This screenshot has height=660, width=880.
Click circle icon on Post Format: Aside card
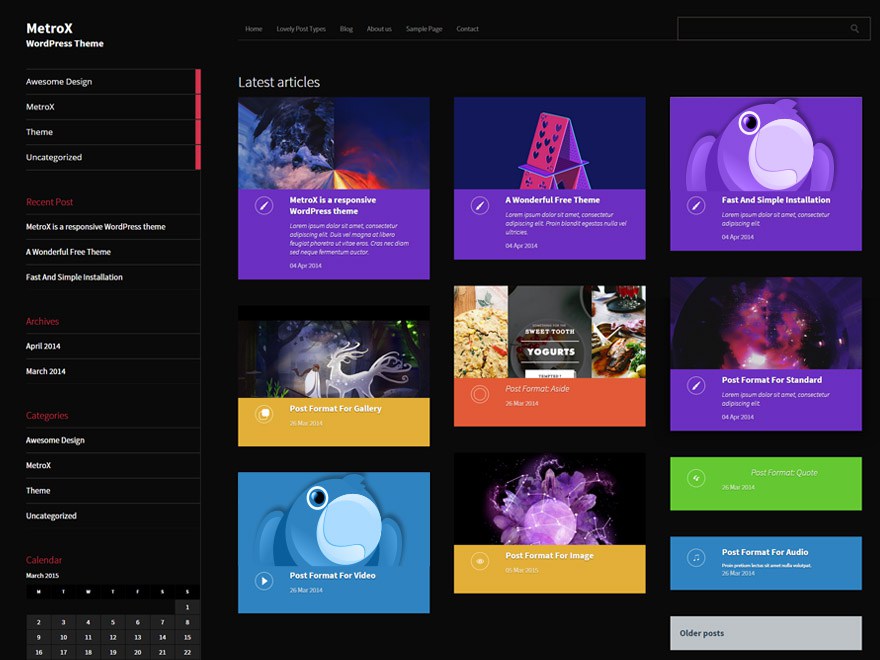pos(480,394)
